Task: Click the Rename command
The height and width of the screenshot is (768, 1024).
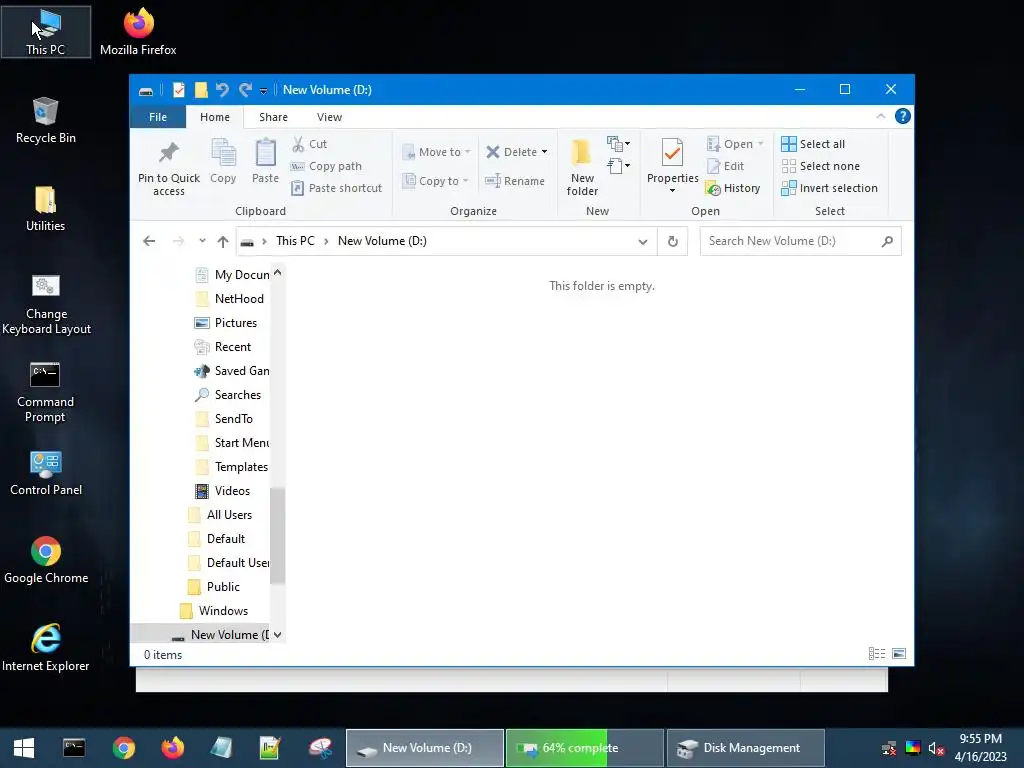Action: tap(515, 181)
